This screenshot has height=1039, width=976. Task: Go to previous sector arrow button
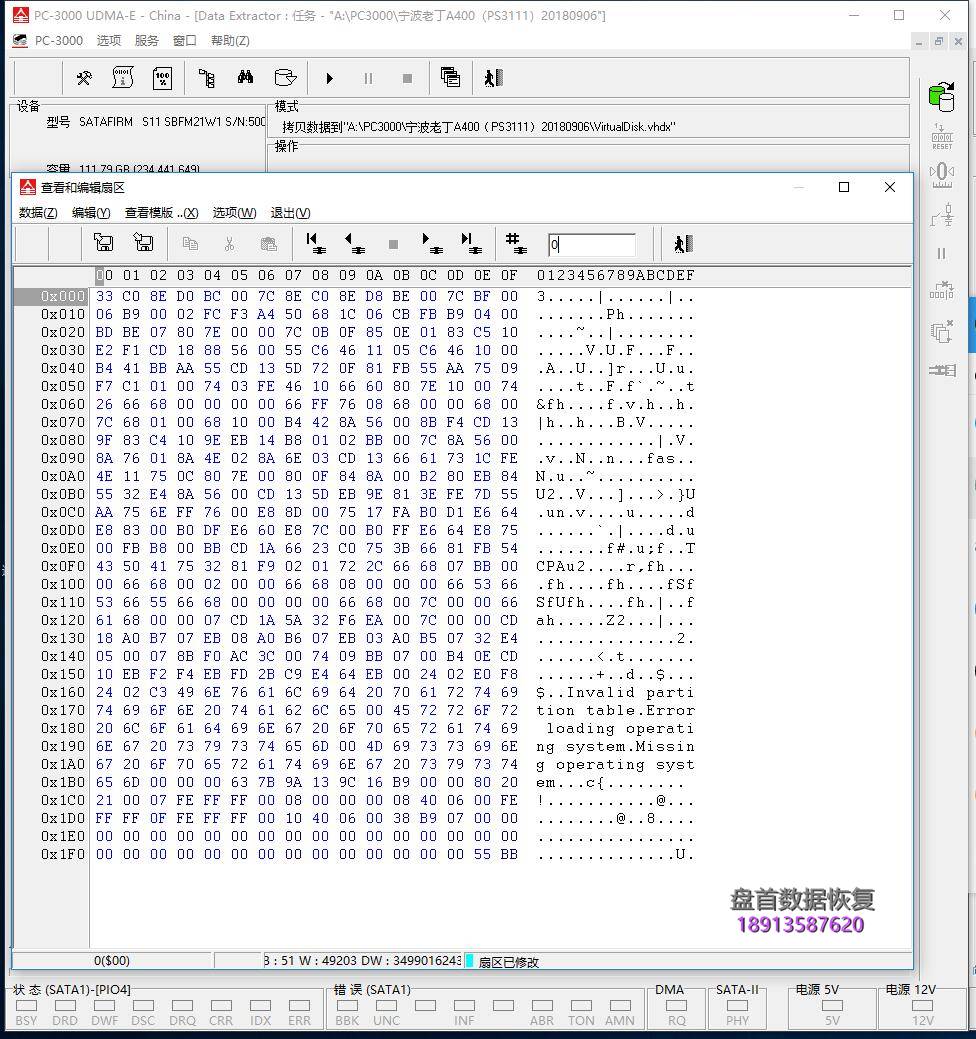(354, 243)
